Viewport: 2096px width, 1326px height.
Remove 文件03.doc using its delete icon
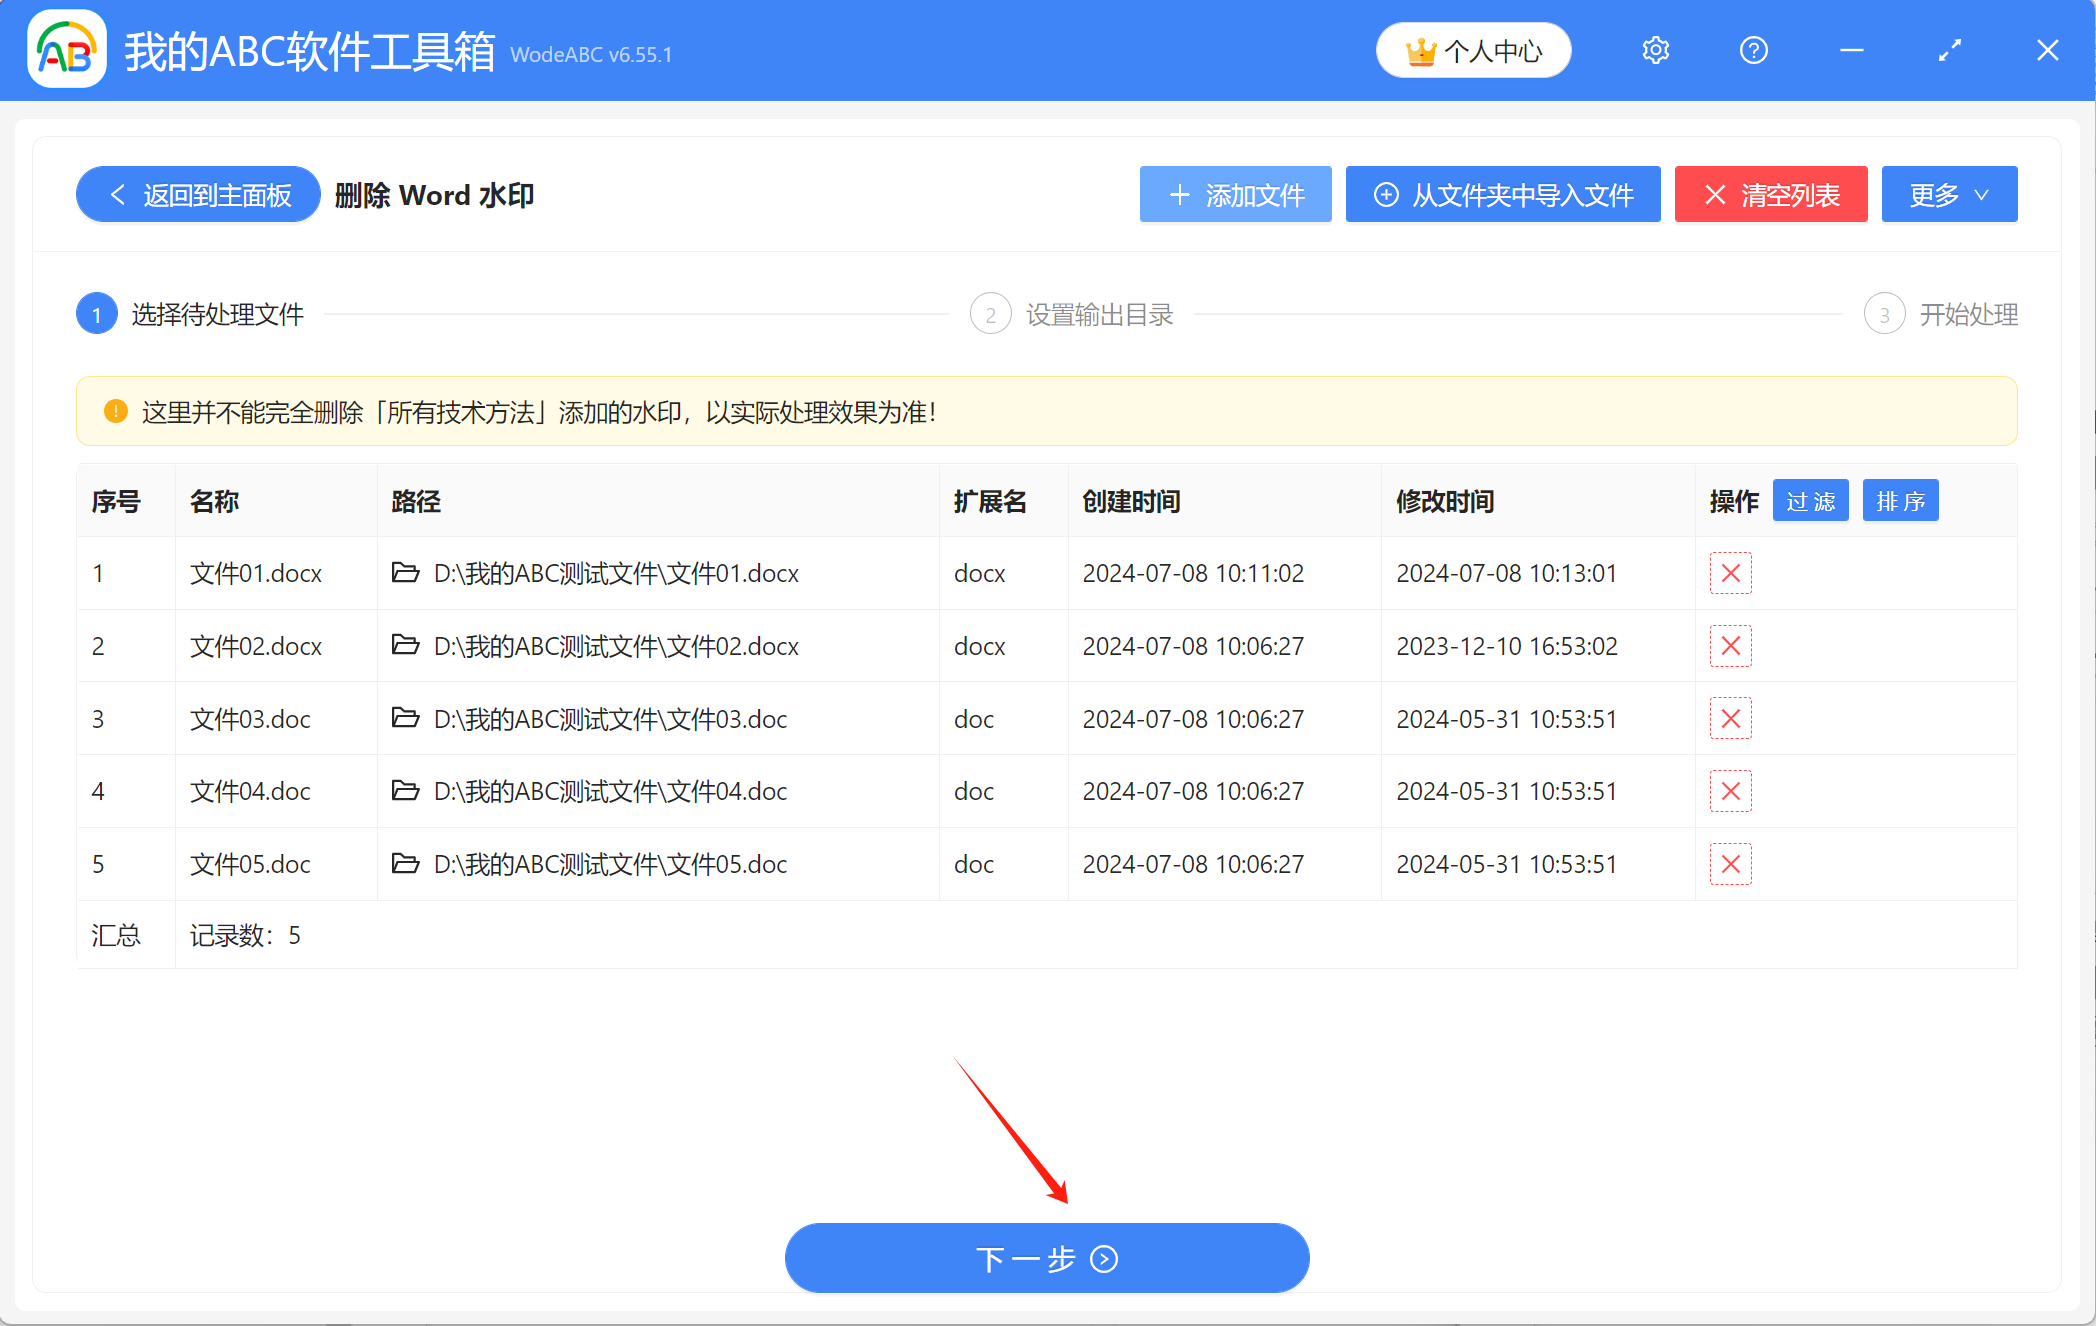point(1731,718)
